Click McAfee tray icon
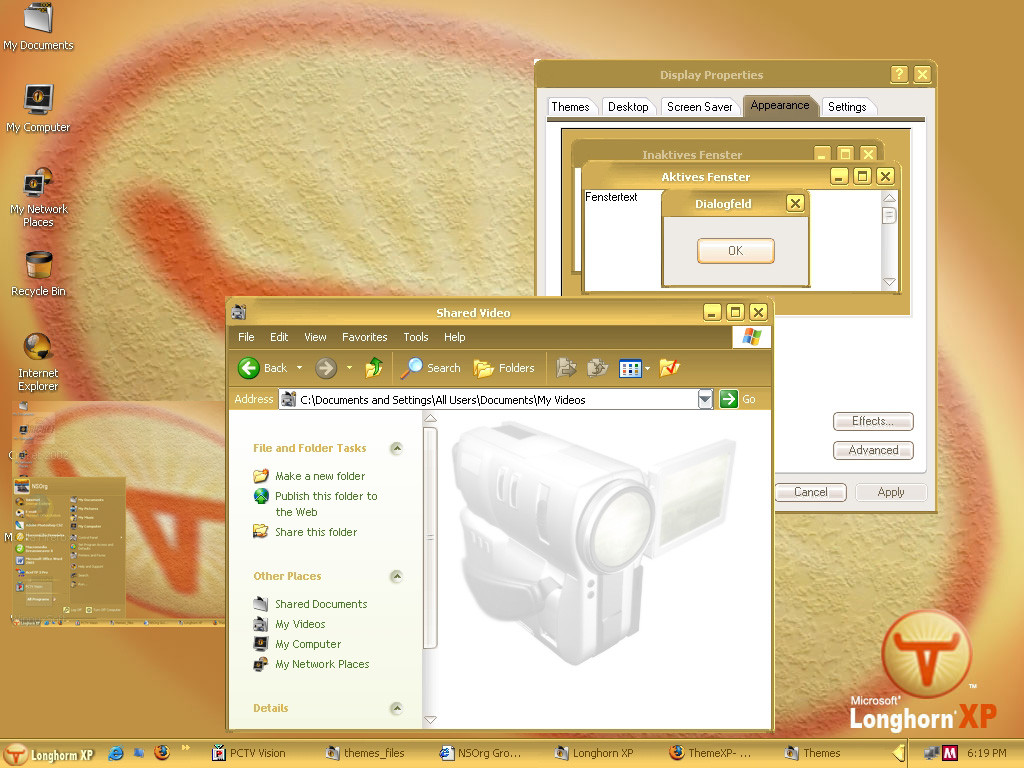The height and width of the screenshot is (768, 1024). pyautogui.click(x=950, y=753)
